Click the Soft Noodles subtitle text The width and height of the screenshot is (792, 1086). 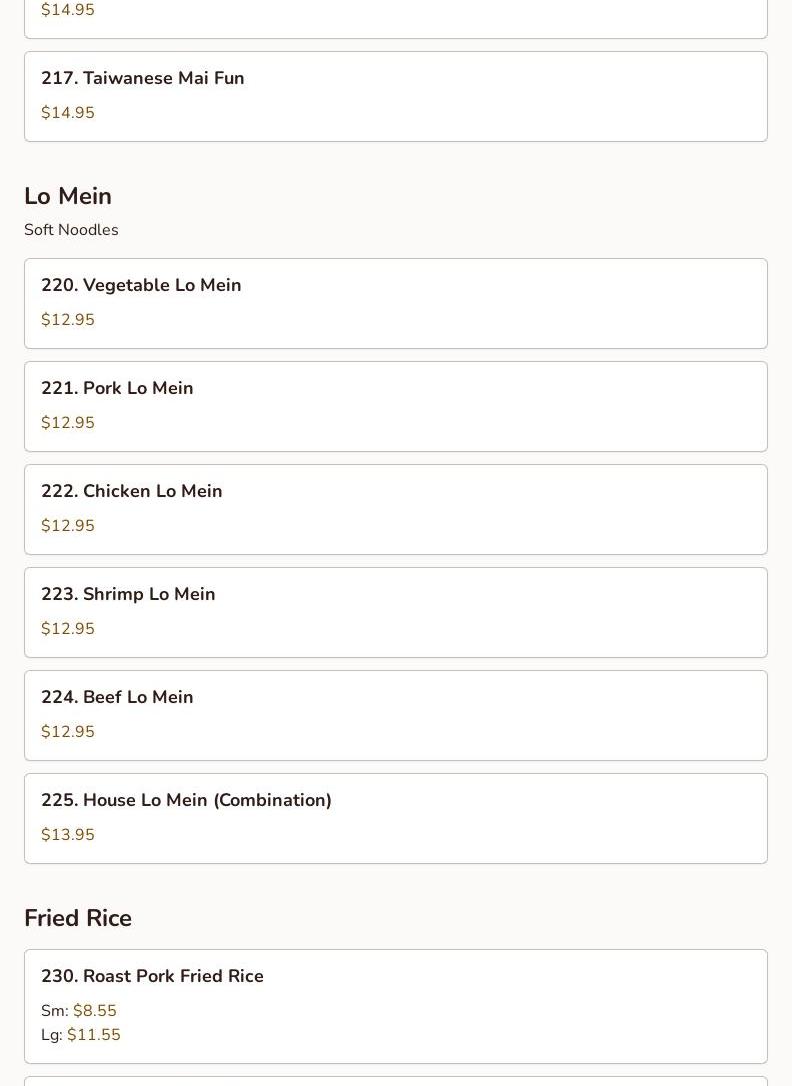(71, 230)
